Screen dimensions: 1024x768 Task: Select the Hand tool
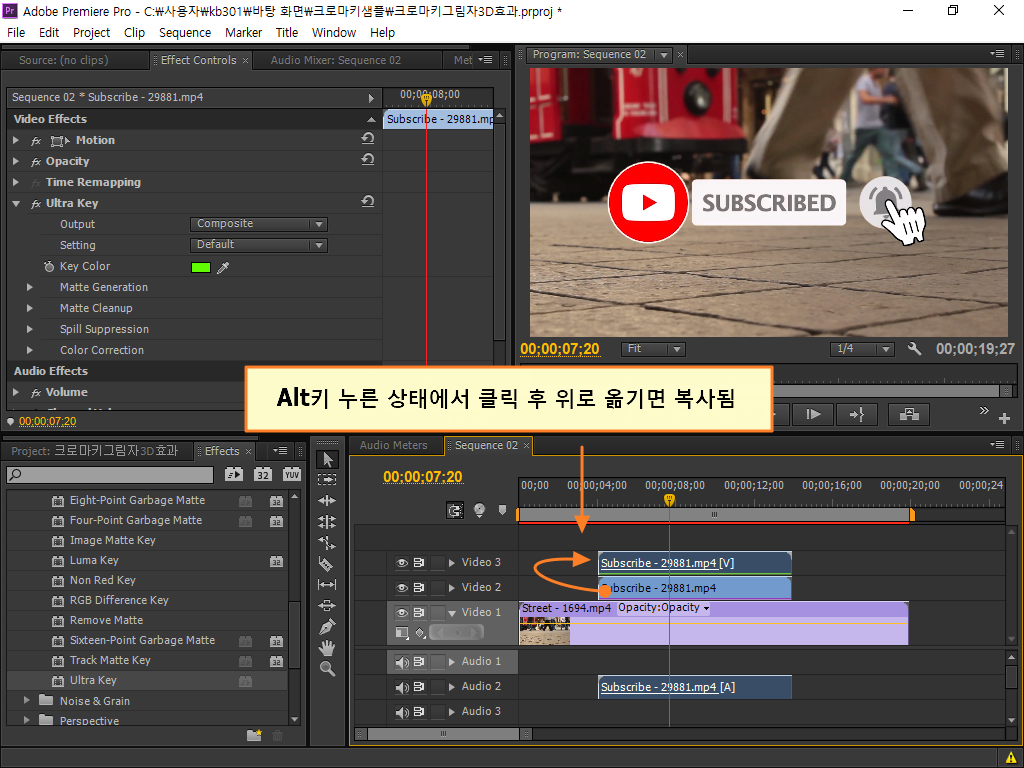[327, 648]
